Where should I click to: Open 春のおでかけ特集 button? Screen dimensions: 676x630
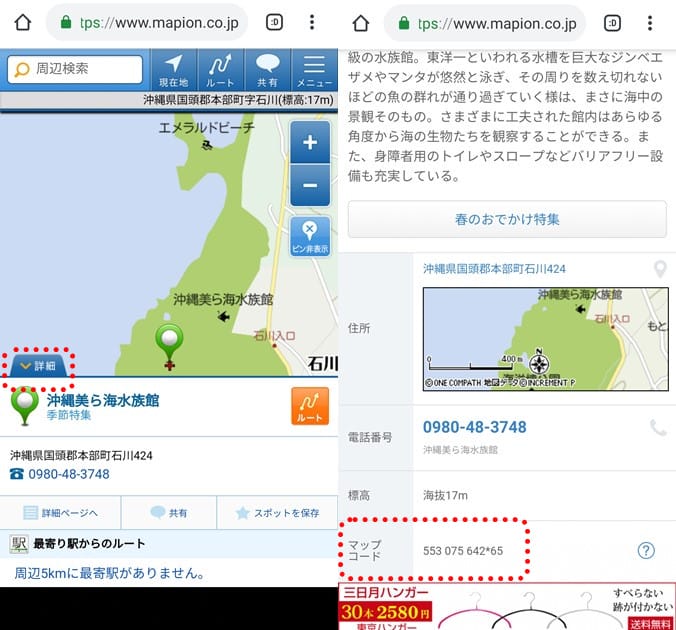click(507, 219)
